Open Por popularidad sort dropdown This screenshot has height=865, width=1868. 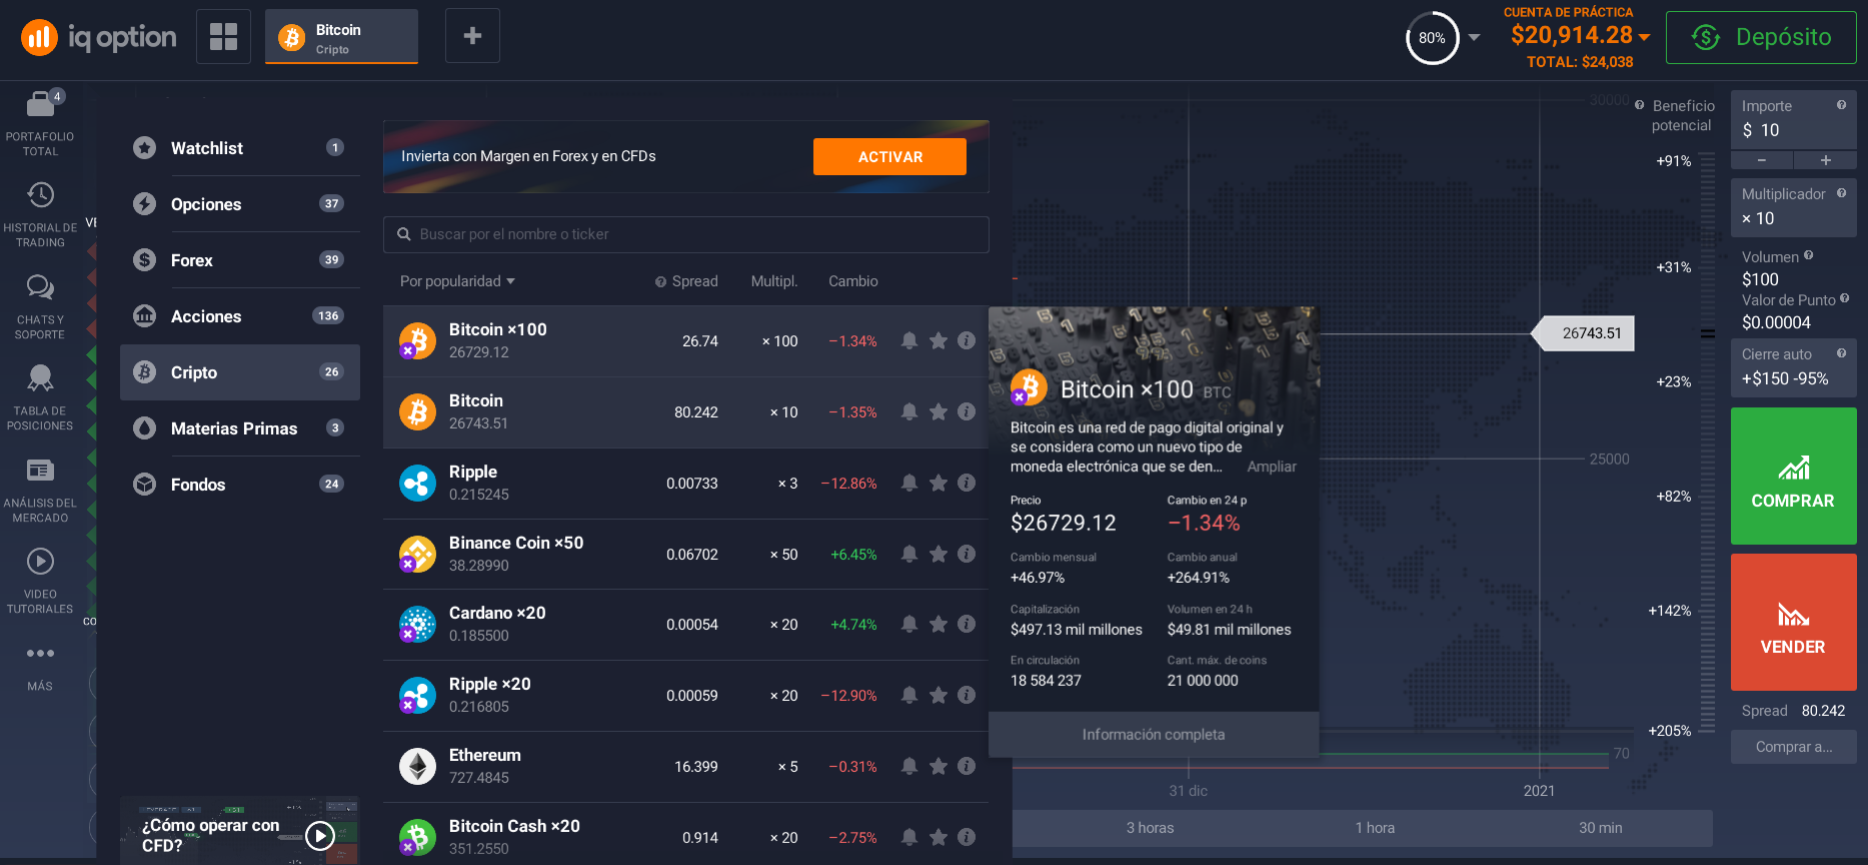458,281
